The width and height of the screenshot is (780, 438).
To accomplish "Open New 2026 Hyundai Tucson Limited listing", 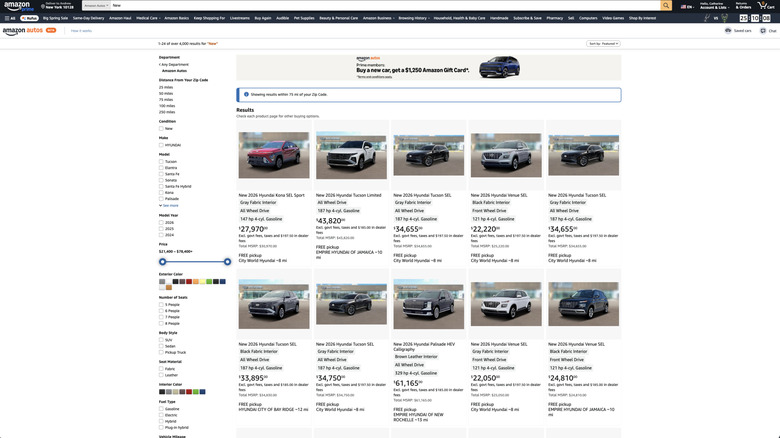I will coord(348,196).
